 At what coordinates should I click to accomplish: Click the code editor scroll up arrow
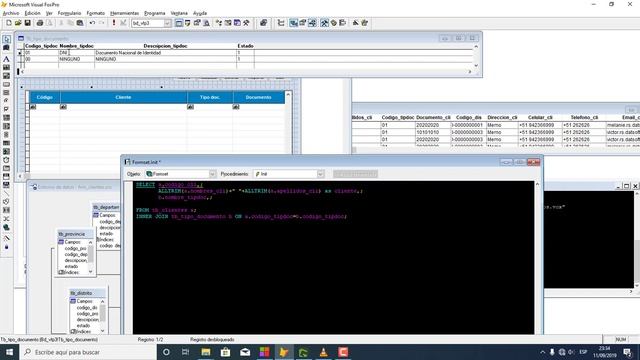click(537, 184)
